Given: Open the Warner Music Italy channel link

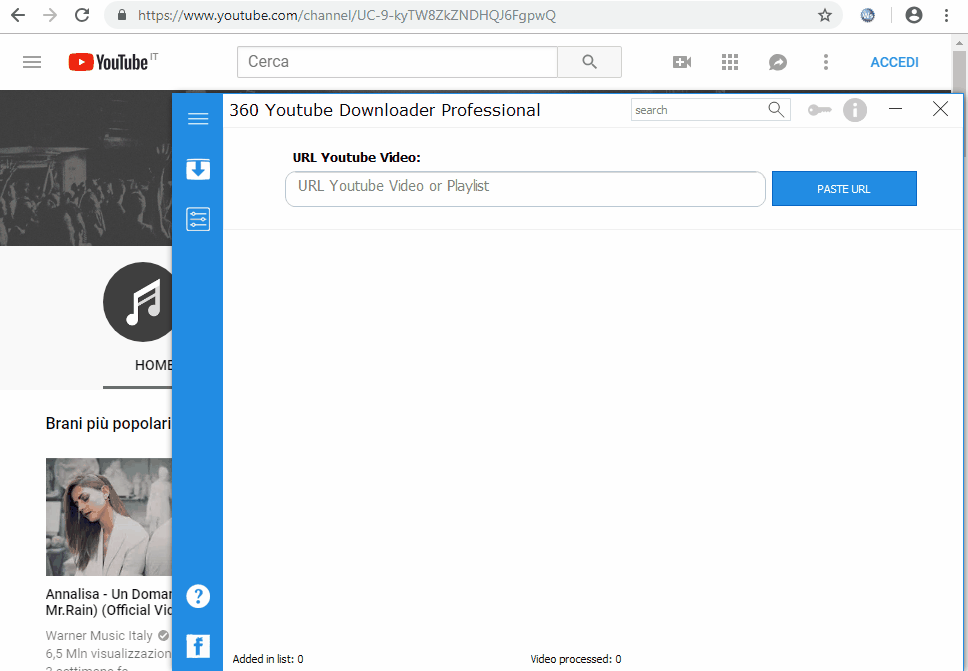Looking at the screenshot, I should (x=99, y=635).
